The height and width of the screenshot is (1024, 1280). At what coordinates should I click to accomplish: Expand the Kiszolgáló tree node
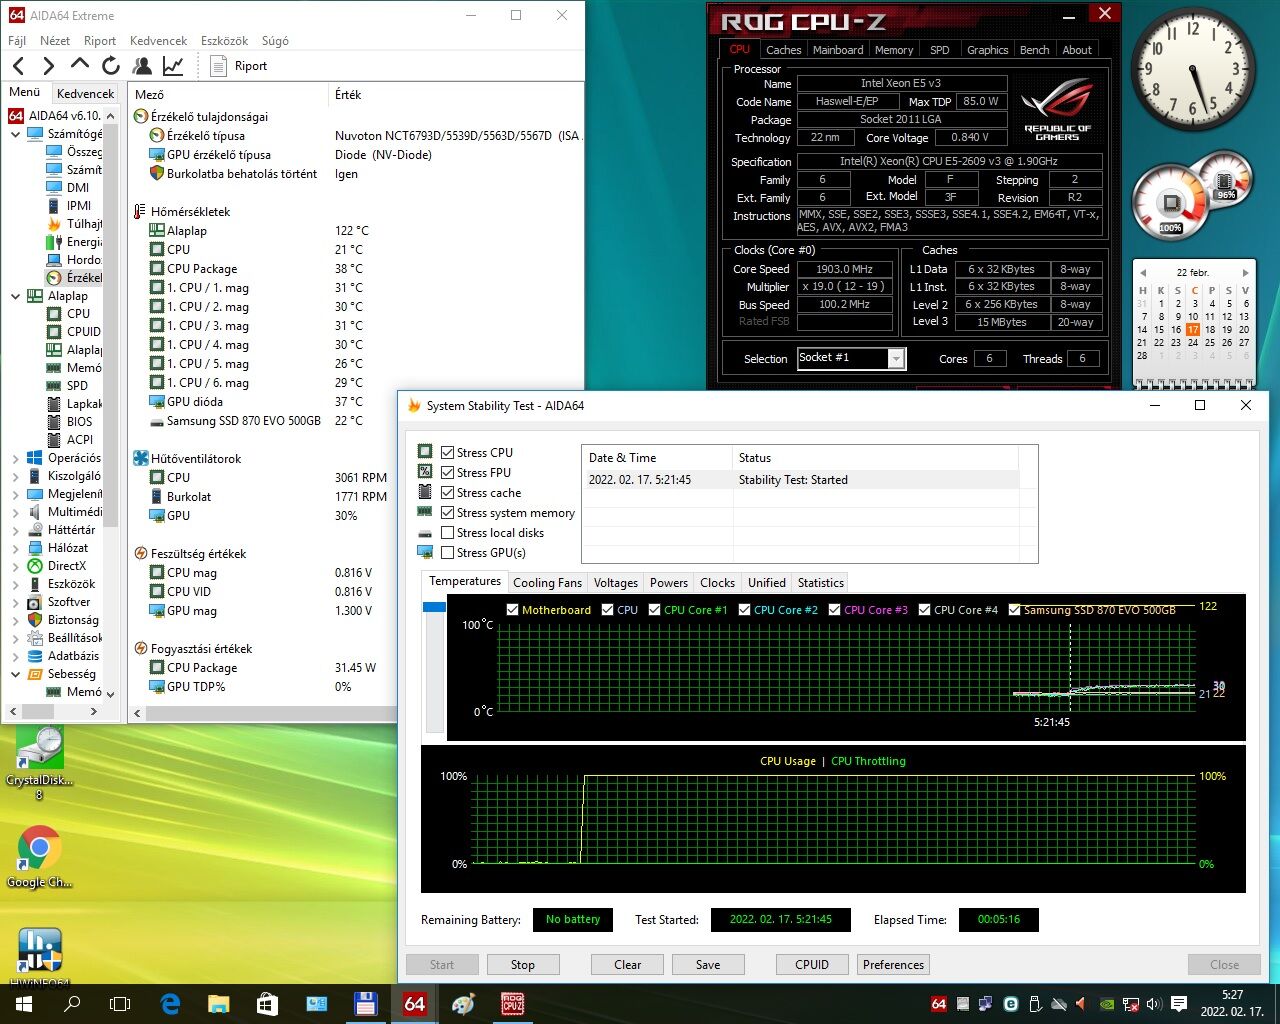[x=15, y=476]
